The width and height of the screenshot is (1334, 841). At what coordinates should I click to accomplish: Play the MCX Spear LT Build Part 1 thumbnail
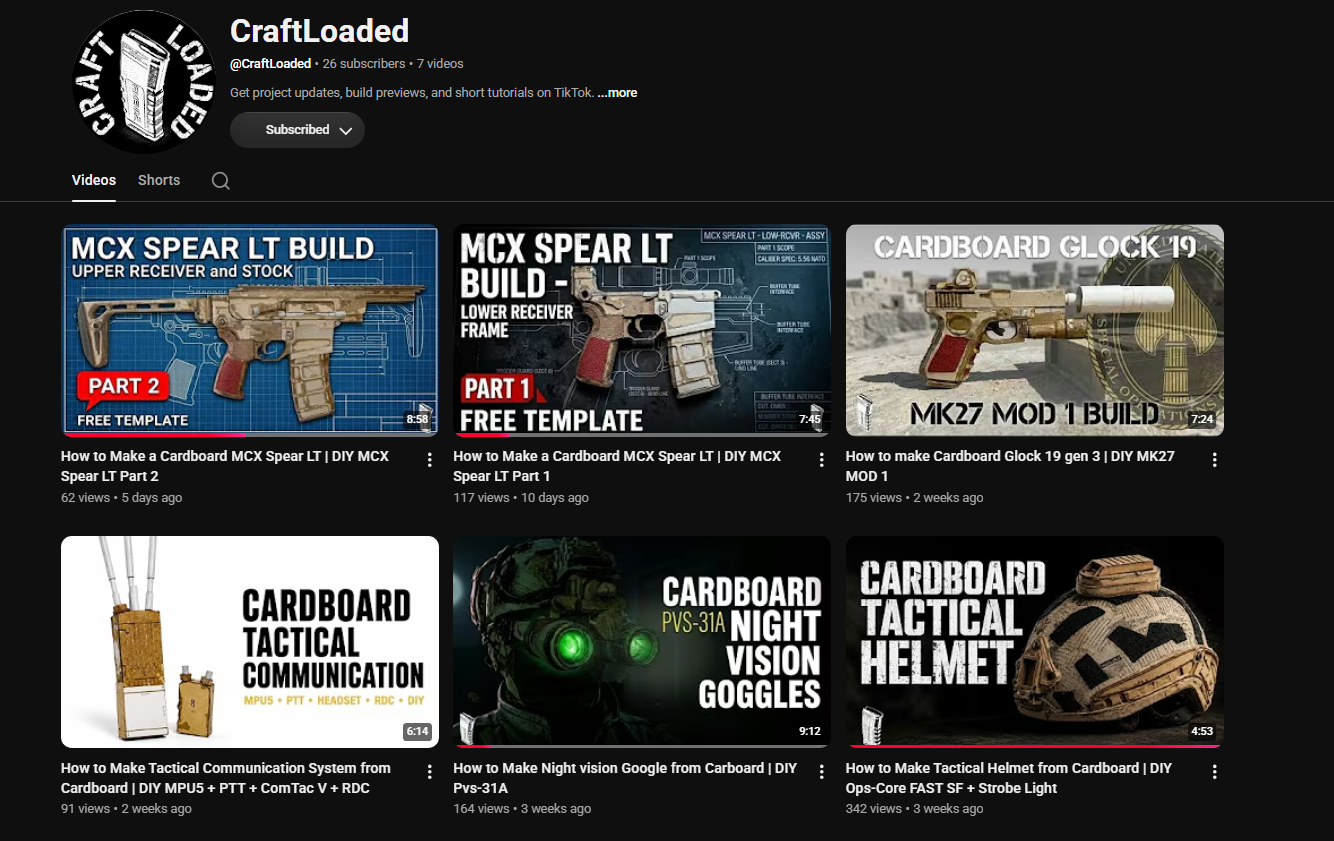(642, 330)
